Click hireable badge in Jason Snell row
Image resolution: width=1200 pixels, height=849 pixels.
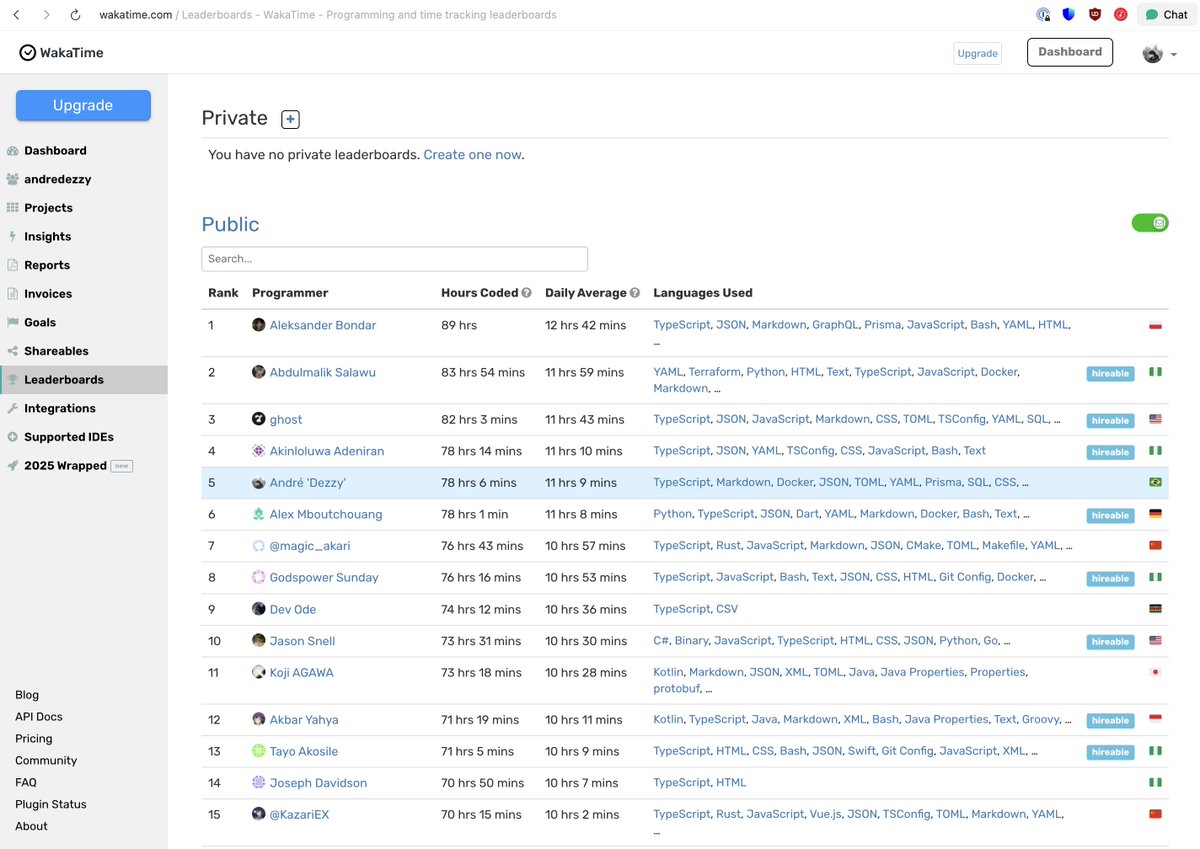1110,642
